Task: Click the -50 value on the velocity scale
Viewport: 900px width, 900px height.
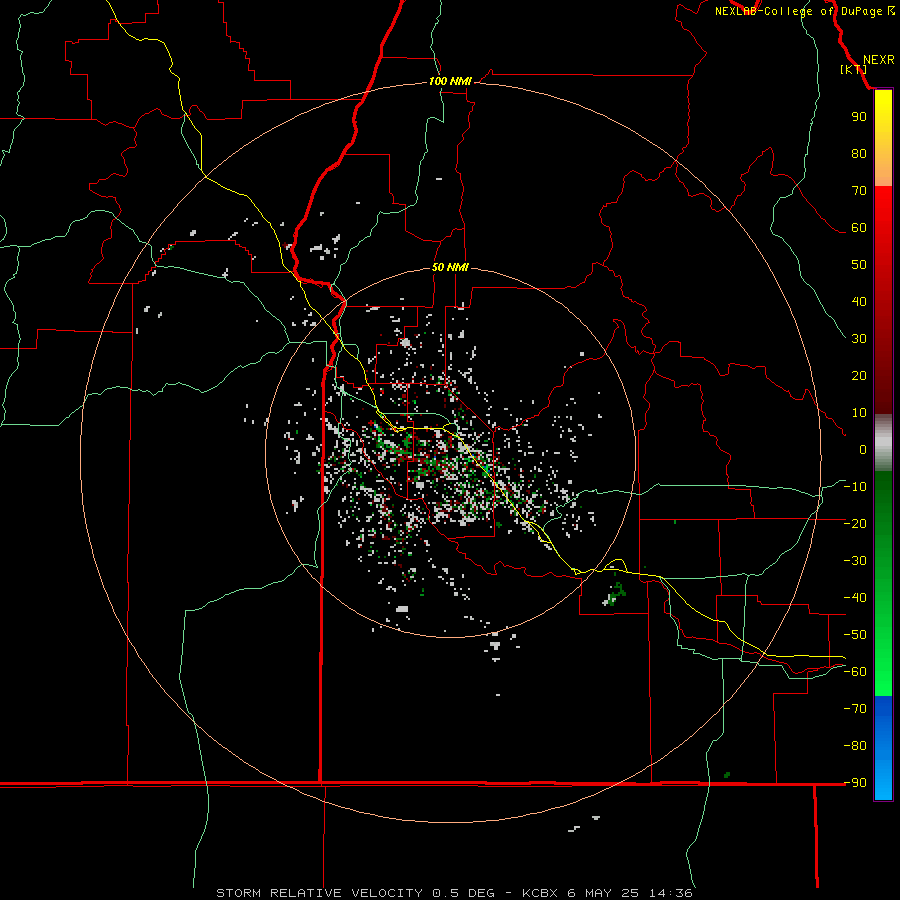Action: click(855, 635)
